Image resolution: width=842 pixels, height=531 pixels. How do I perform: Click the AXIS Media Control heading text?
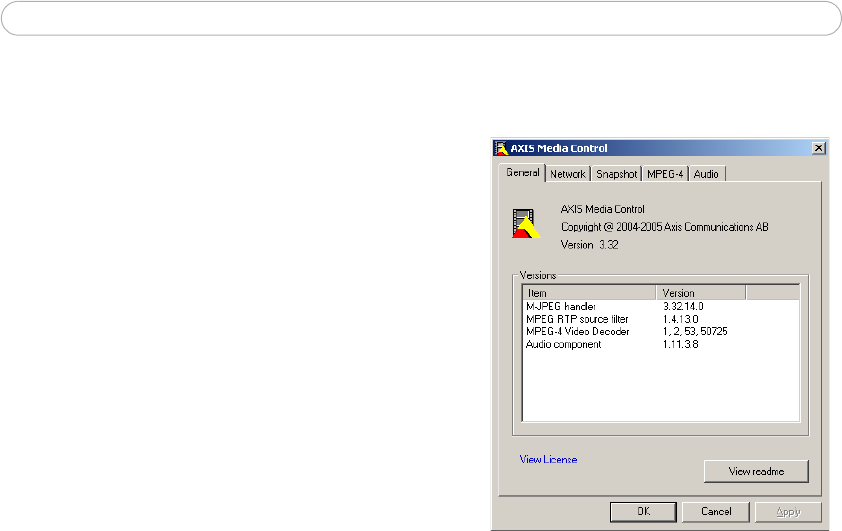[603, 209]
